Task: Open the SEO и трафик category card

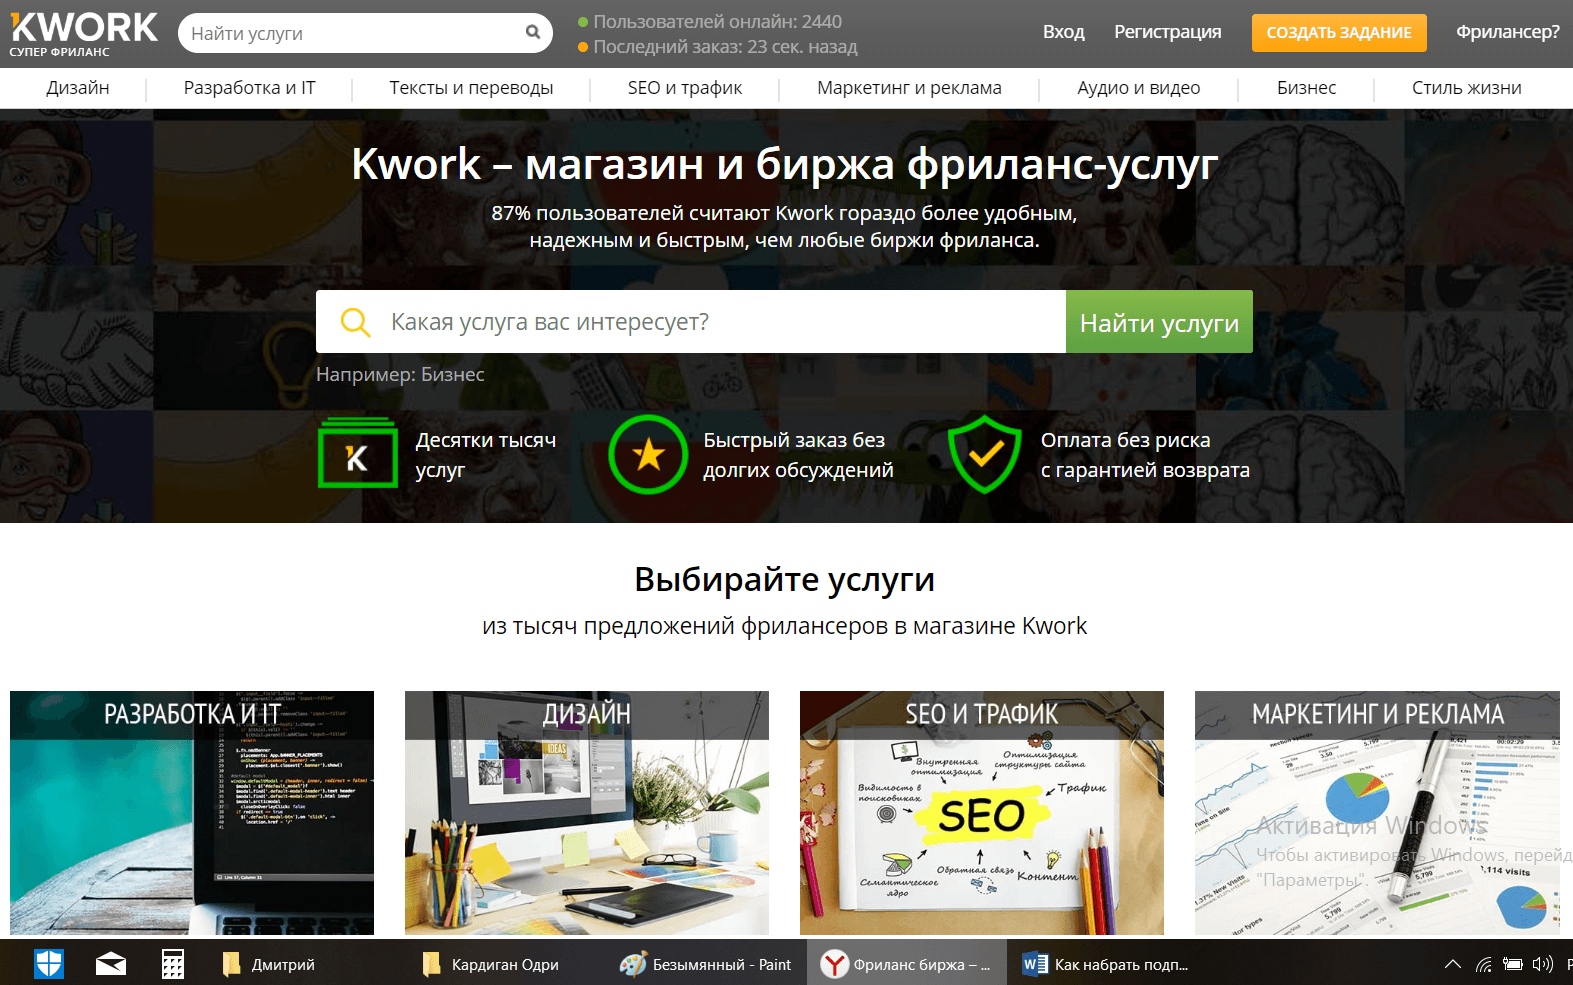Action: pos(982,813)
